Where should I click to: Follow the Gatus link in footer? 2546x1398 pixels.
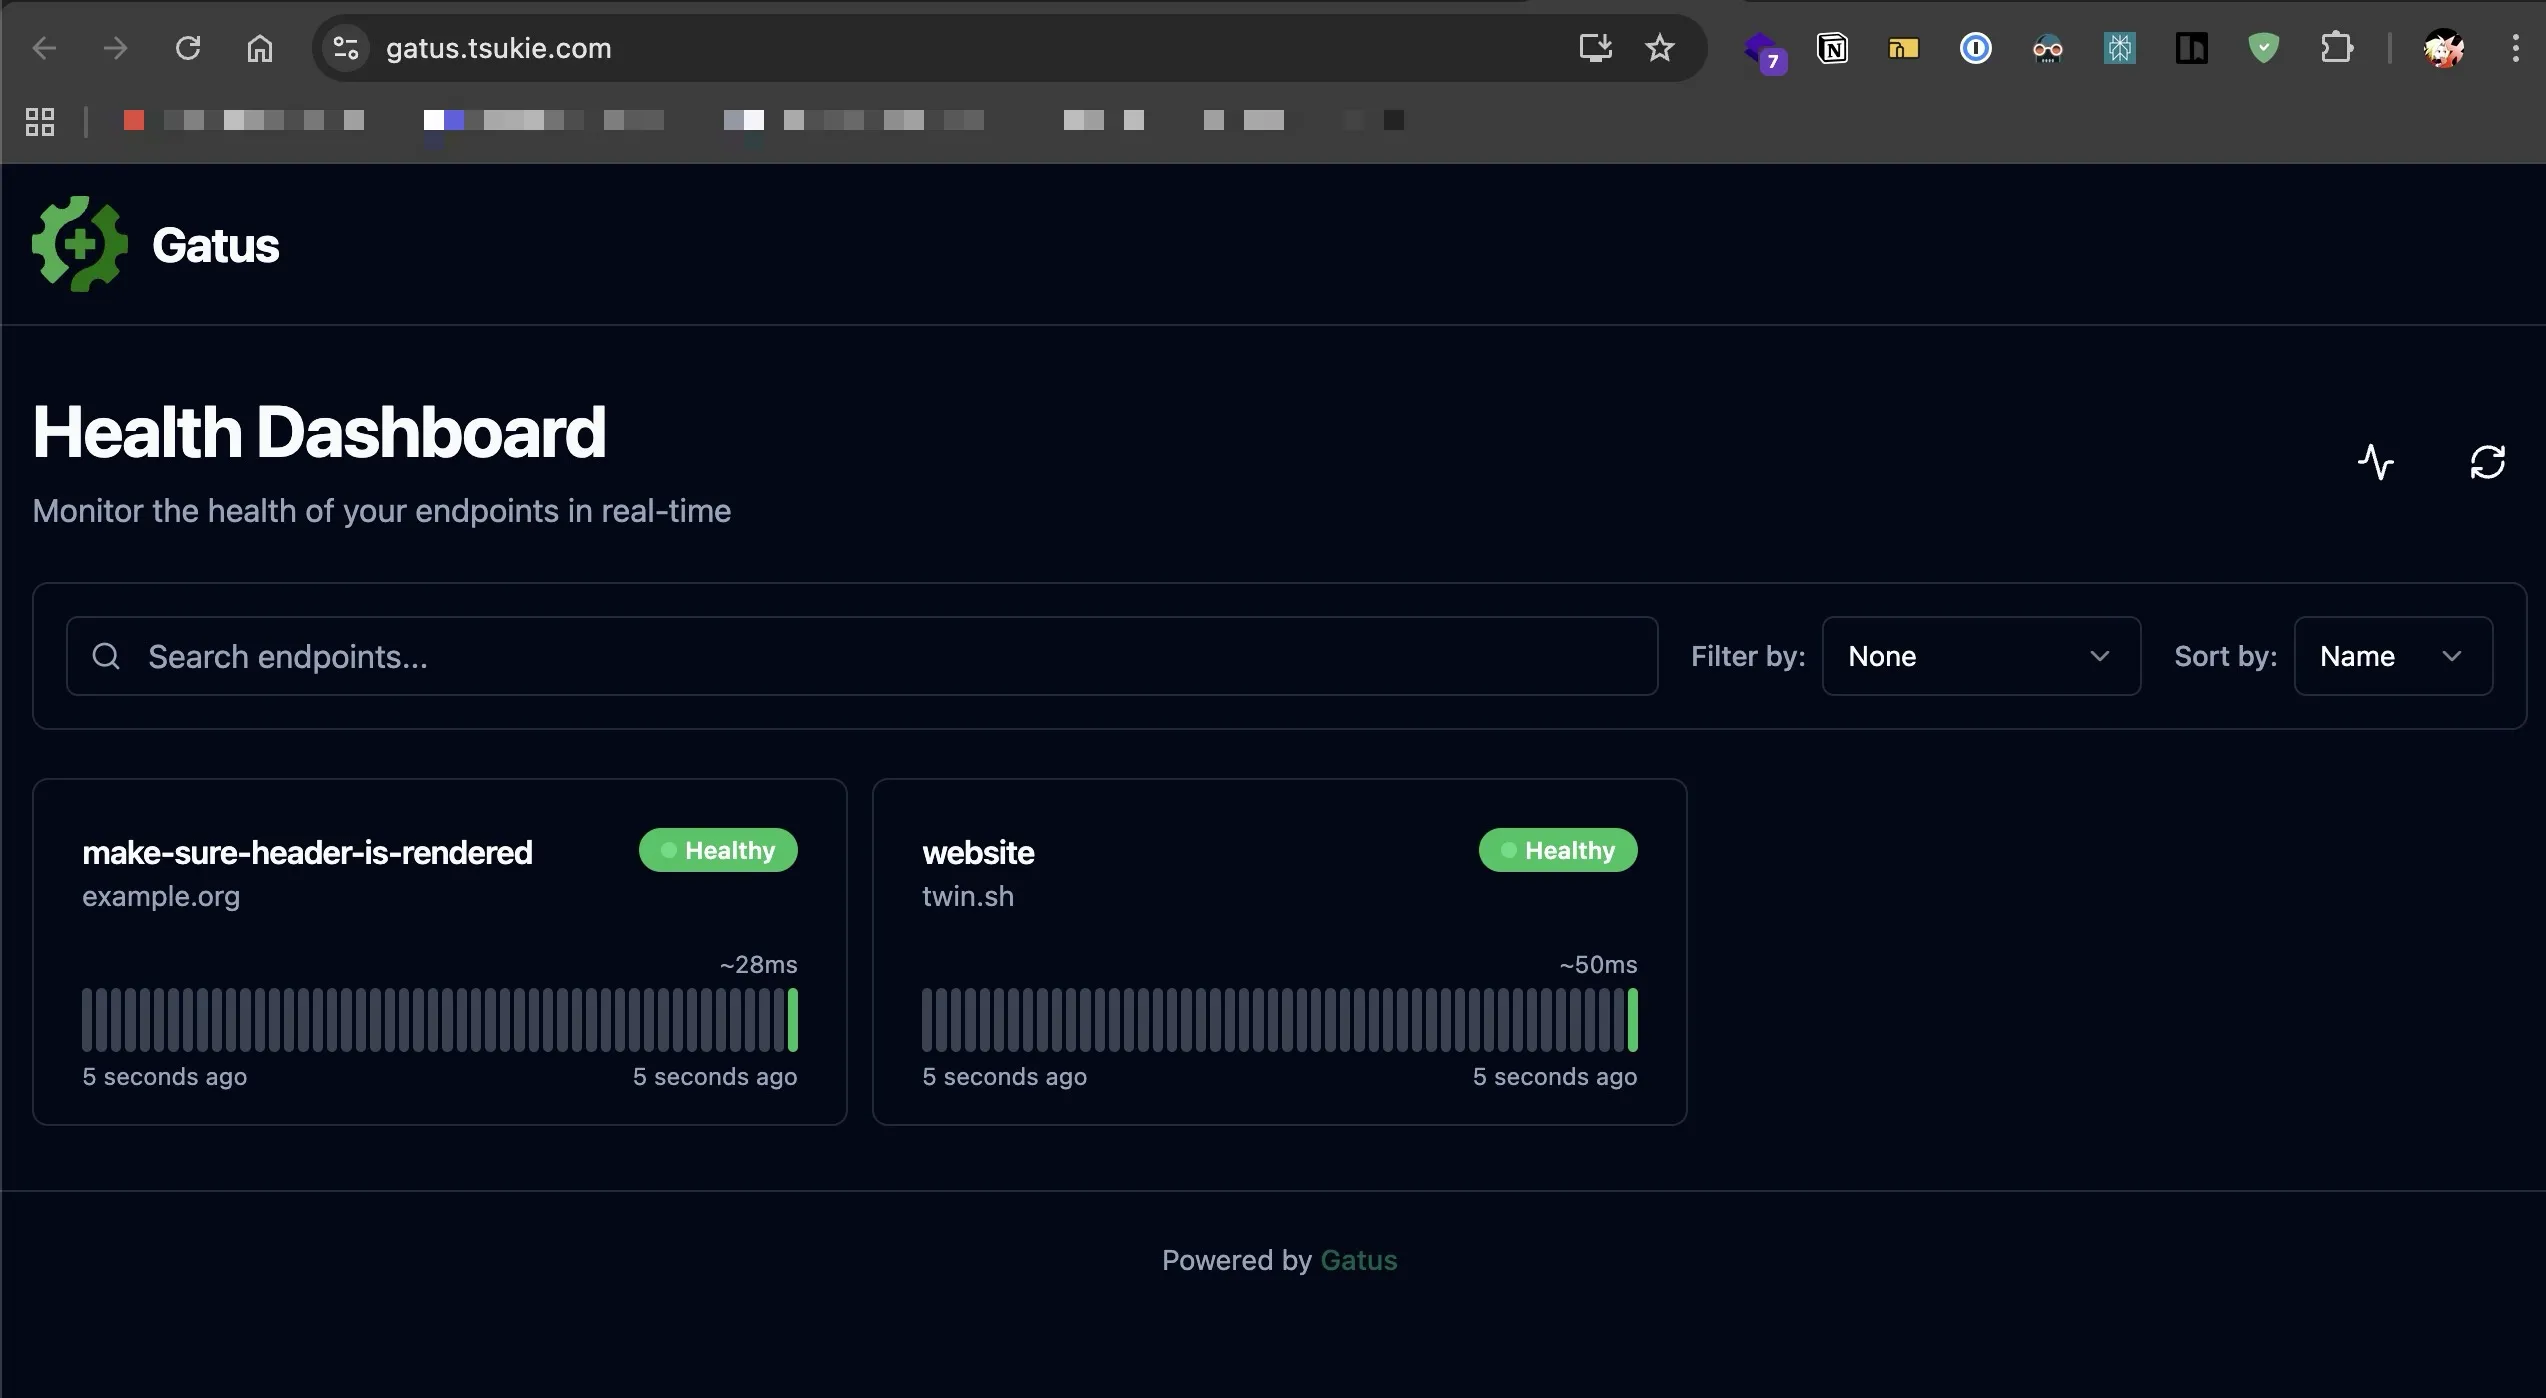coord(1358,1260)
